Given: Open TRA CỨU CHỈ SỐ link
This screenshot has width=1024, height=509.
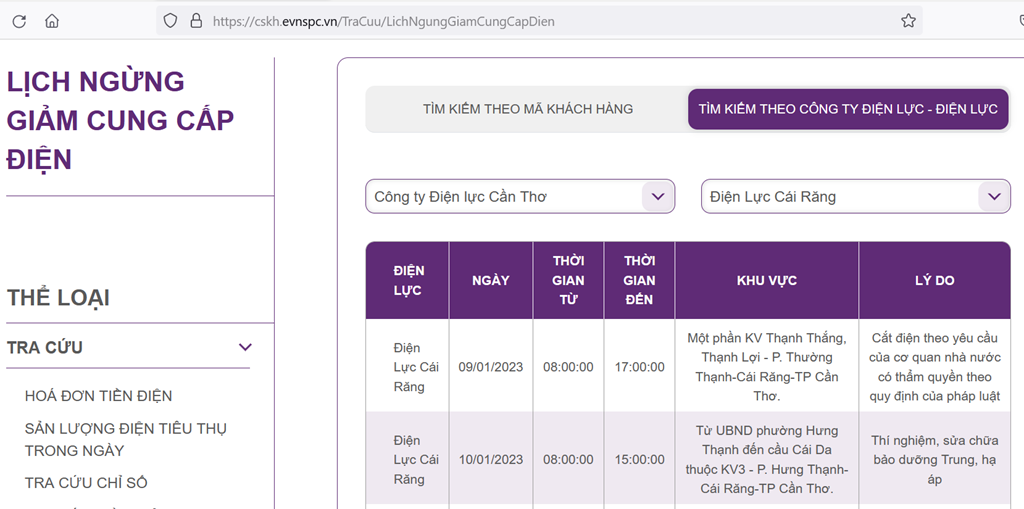Looking at the screenshot, I should click(86, 483).
